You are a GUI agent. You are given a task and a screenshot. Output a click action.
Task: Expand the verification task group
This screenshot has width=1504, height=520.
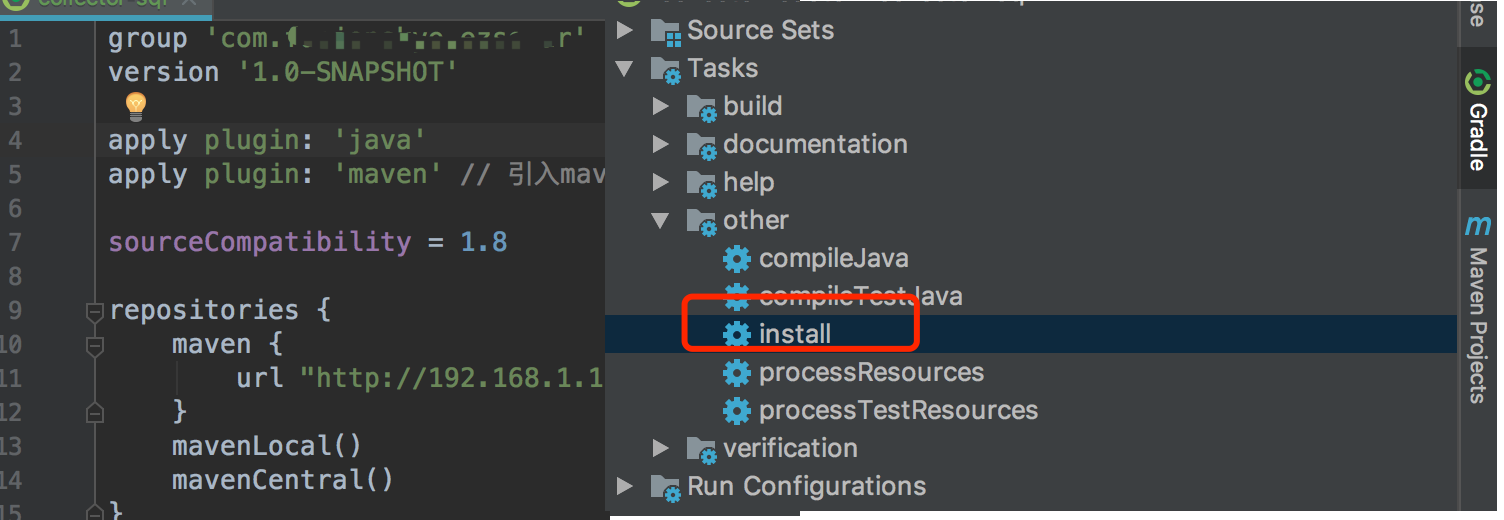point(660,448)
